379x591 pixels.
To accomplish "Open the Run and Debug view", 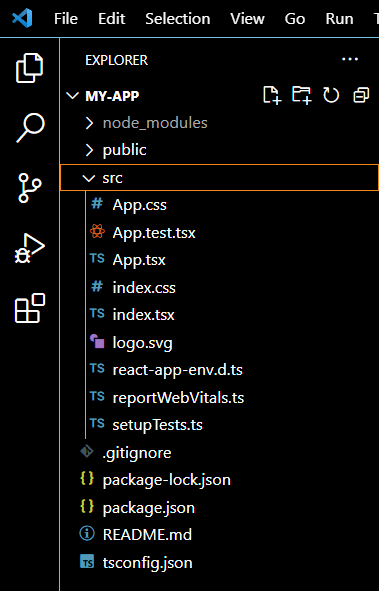I will click(x=29, y=248).
